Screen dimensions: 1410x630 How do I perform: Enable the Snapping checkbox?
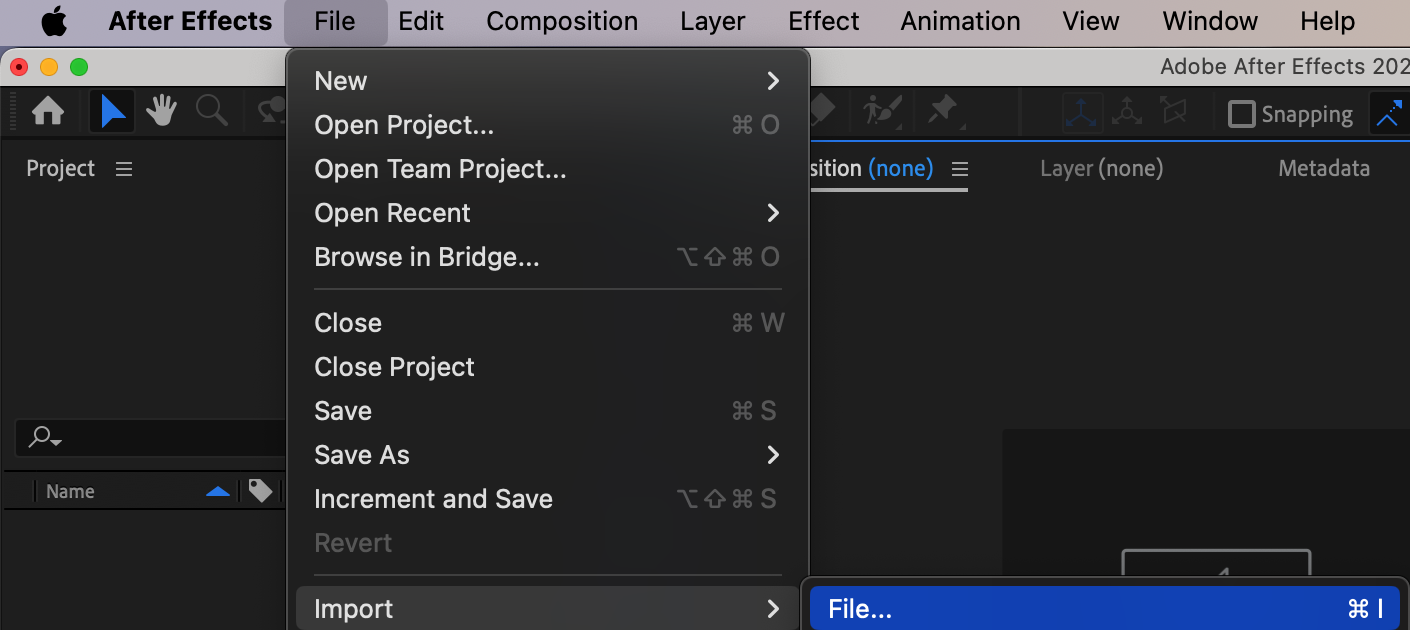tap(1241, 114)
